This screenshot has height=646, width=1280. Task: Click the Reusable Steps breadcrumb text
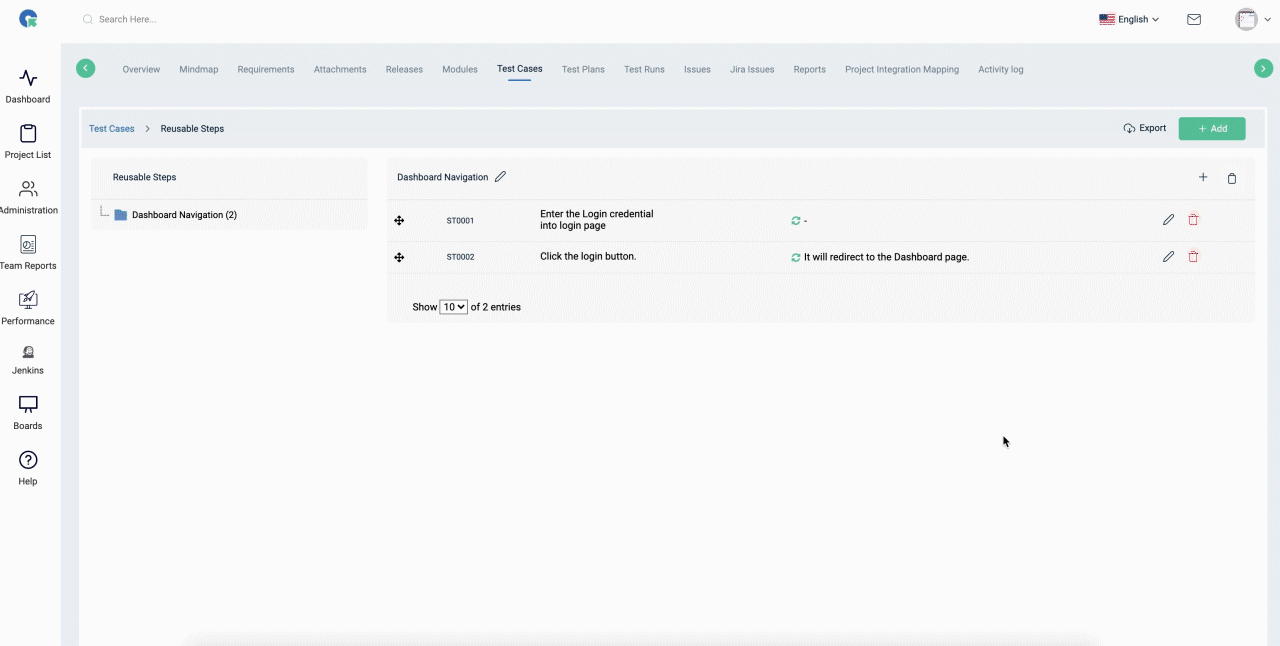[192, 128]
